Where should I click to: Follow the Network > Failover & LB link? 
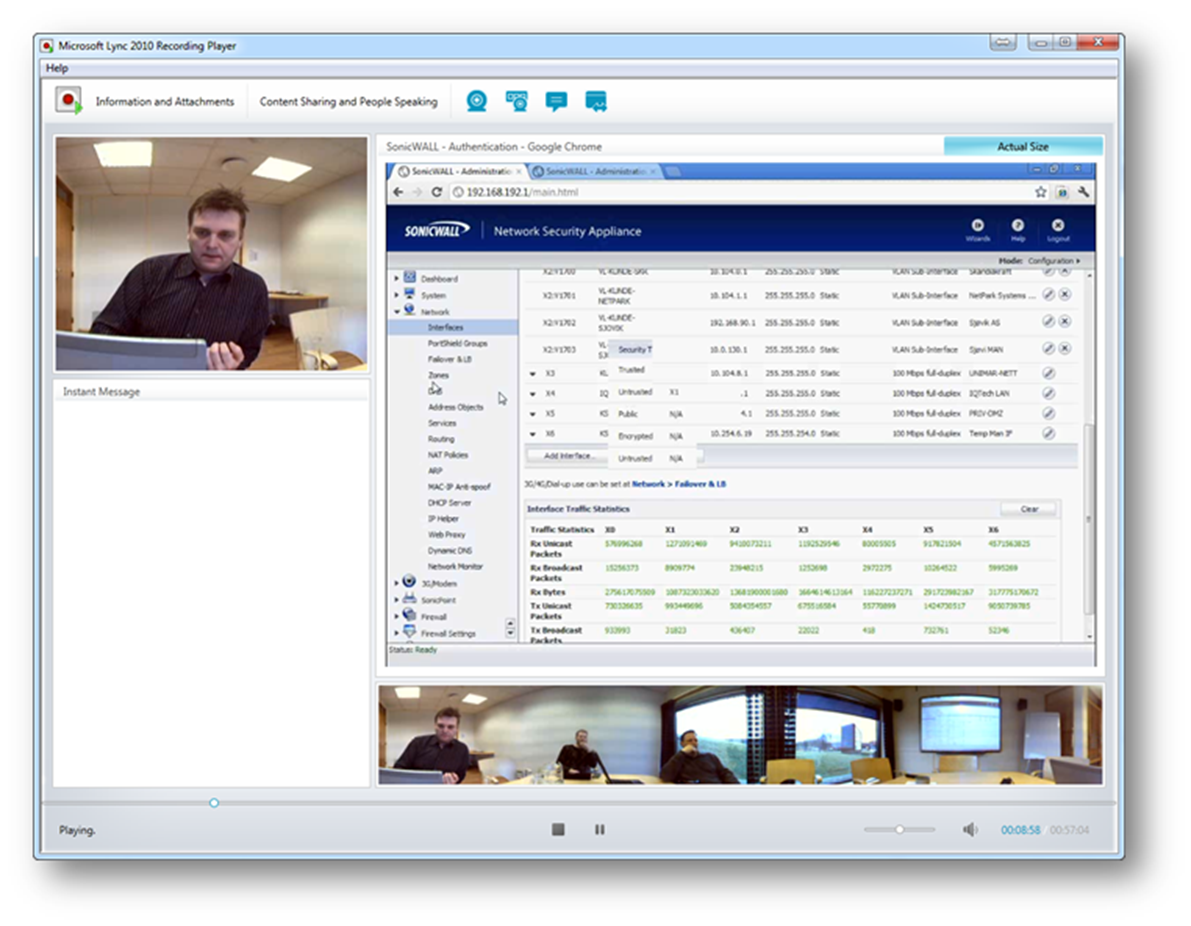678,484
